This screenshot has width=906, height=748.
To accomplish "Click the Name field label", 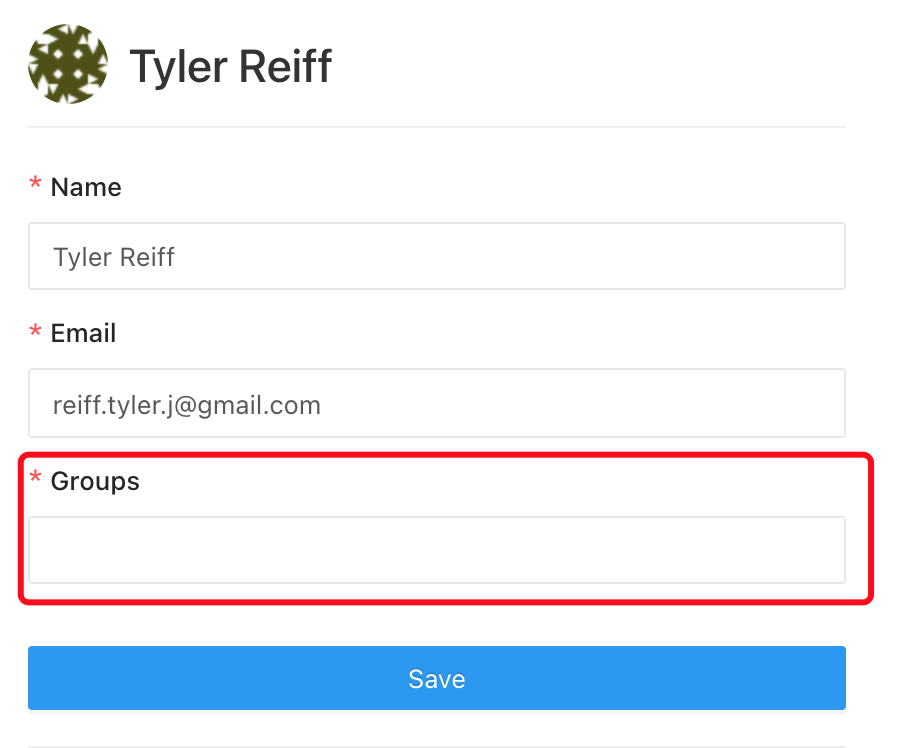I will coord(86,187).
